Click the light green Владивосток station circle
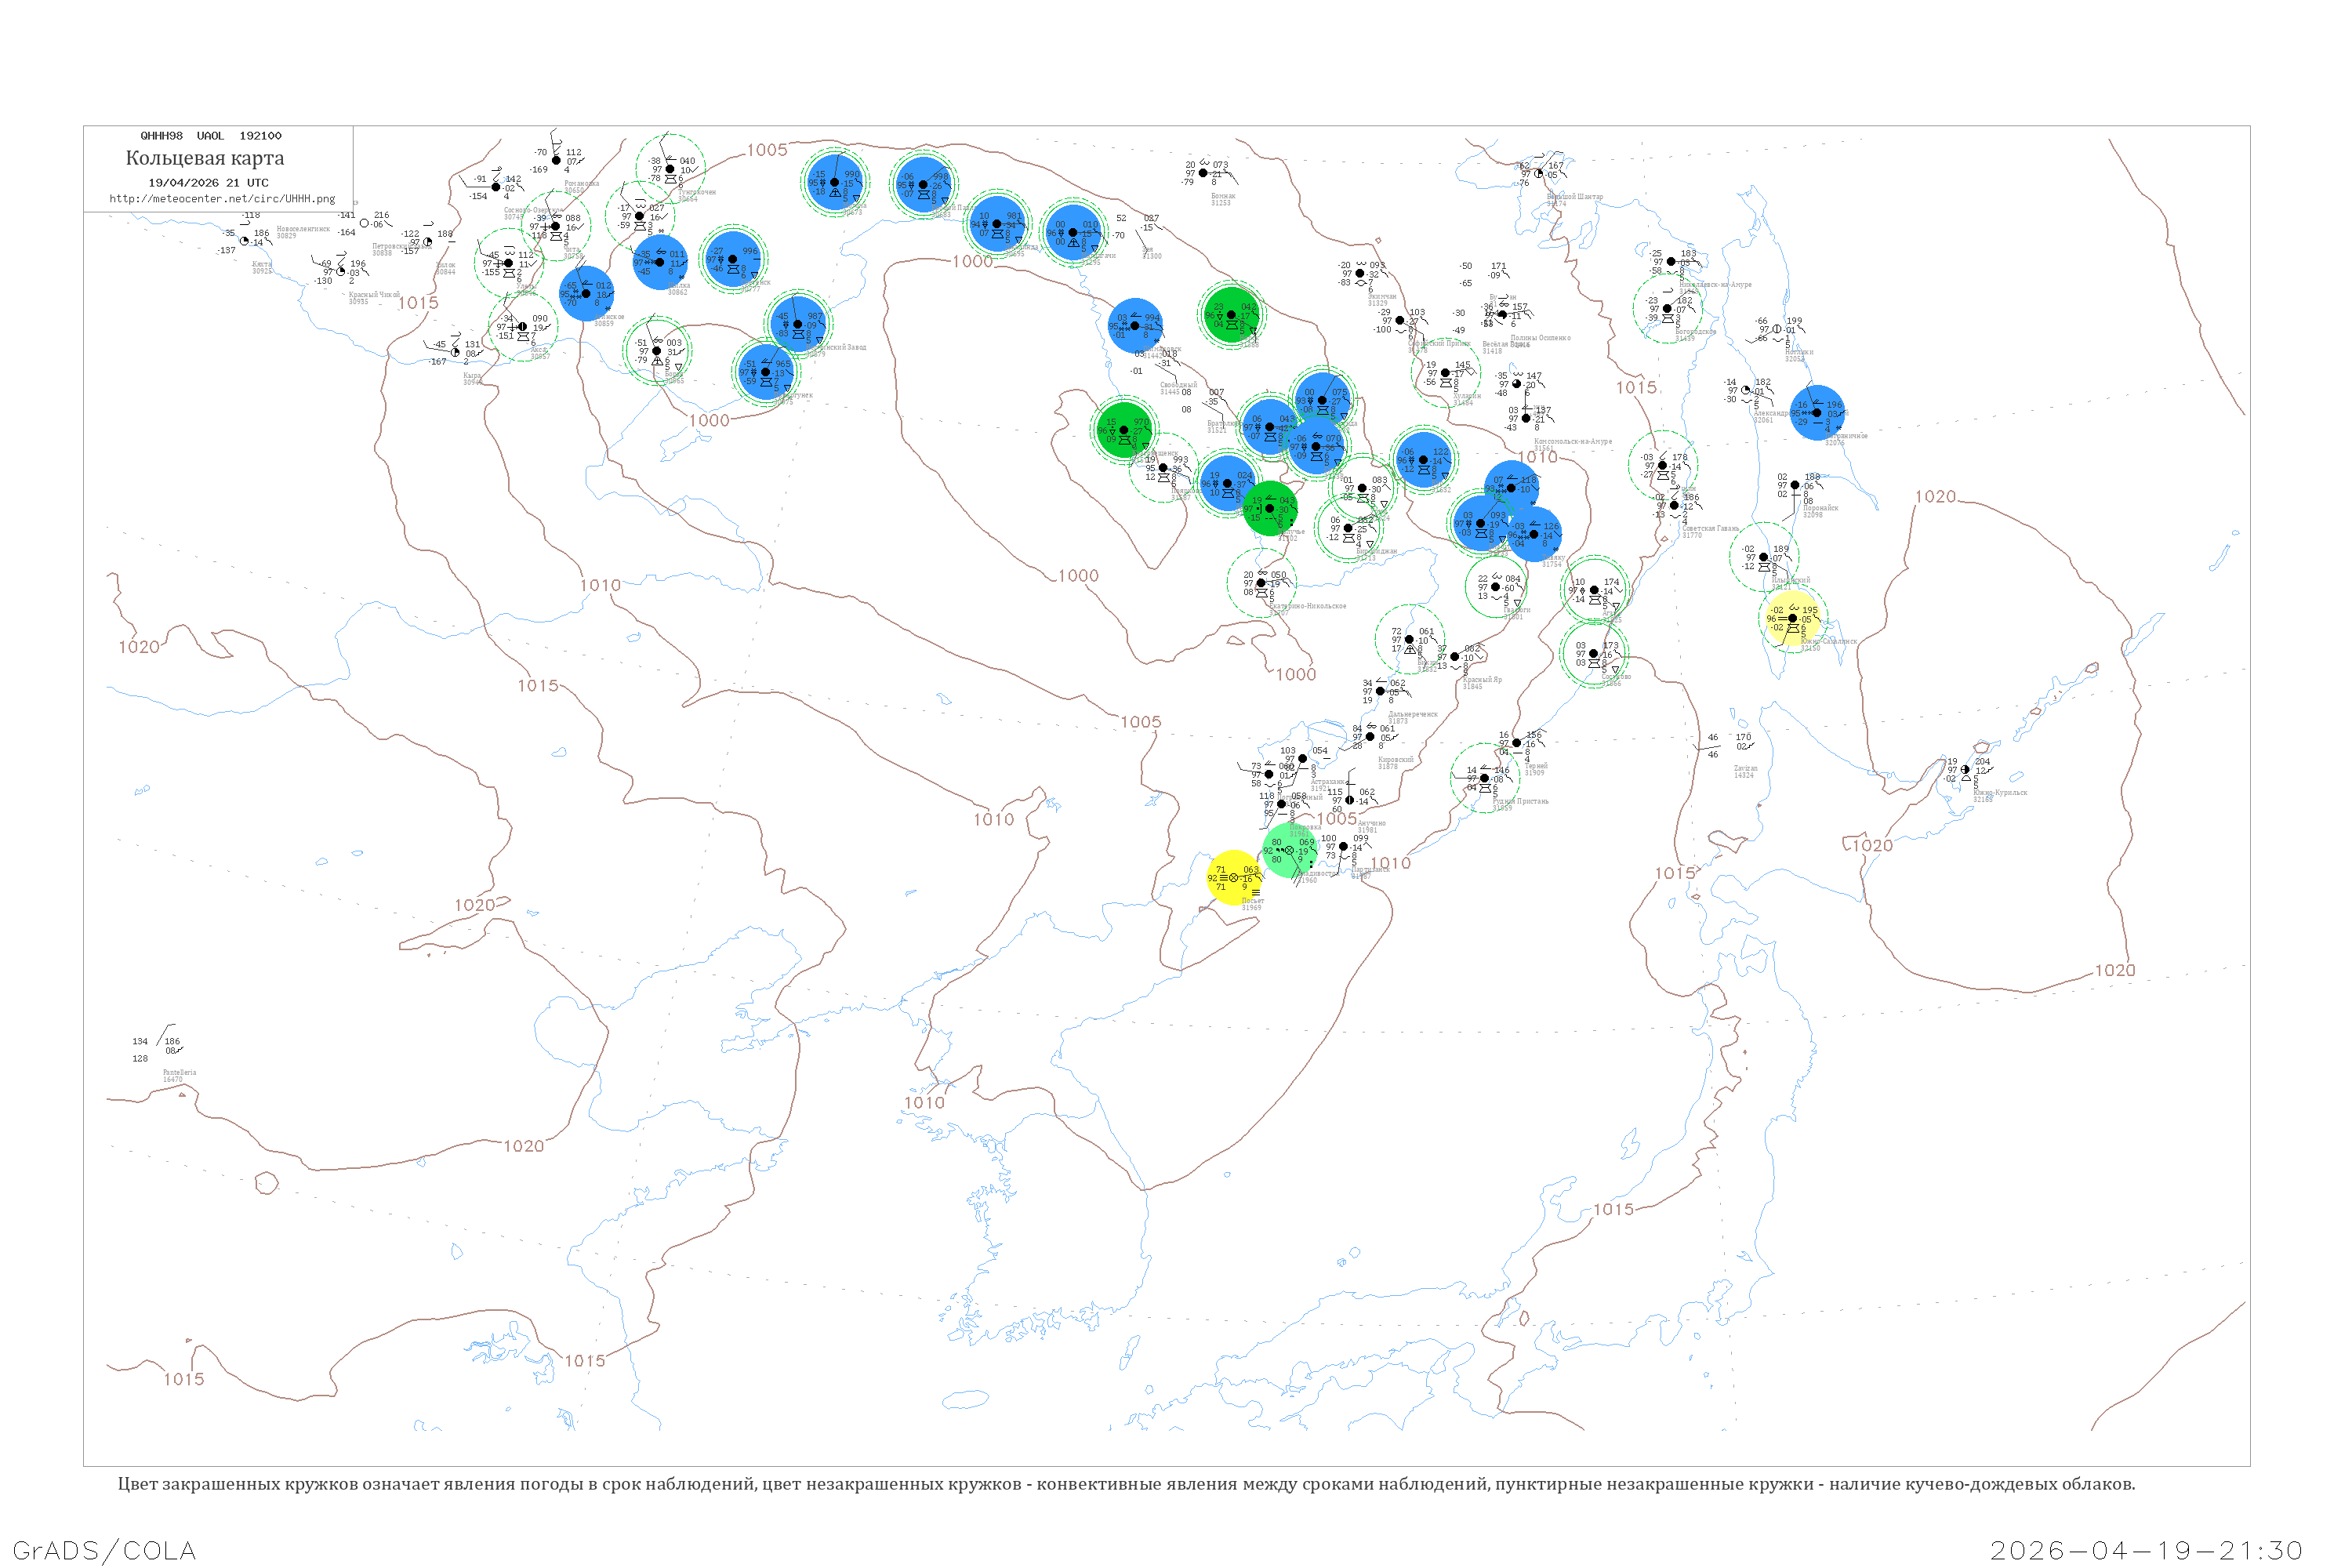The height and width of the screenshot is (1568, 2352). coord(1289,850)
